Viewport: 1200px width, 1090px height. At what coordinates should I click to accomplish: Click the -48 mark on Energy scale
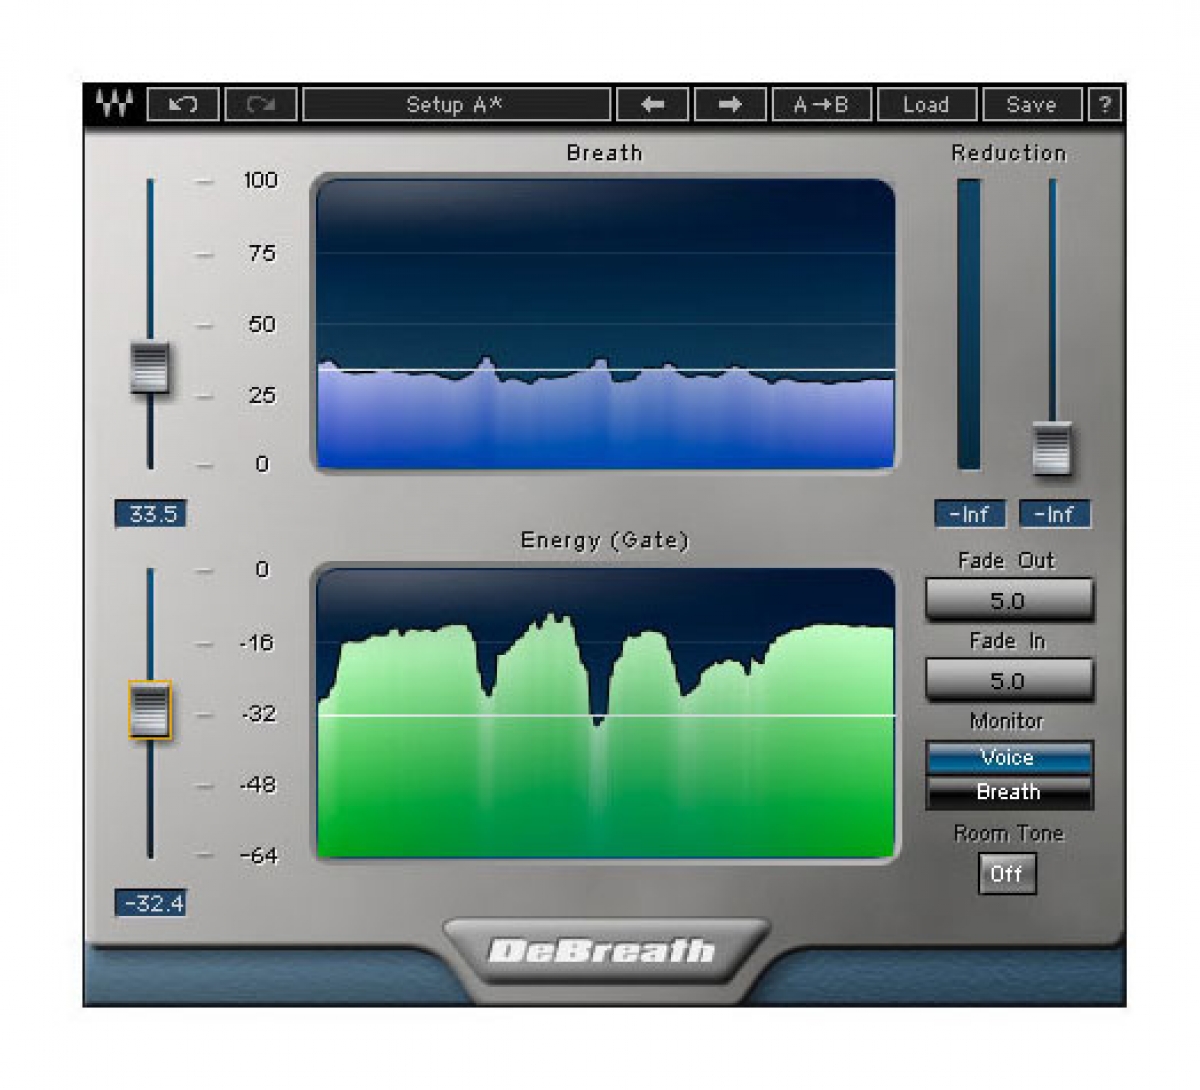tap(257, 785)
